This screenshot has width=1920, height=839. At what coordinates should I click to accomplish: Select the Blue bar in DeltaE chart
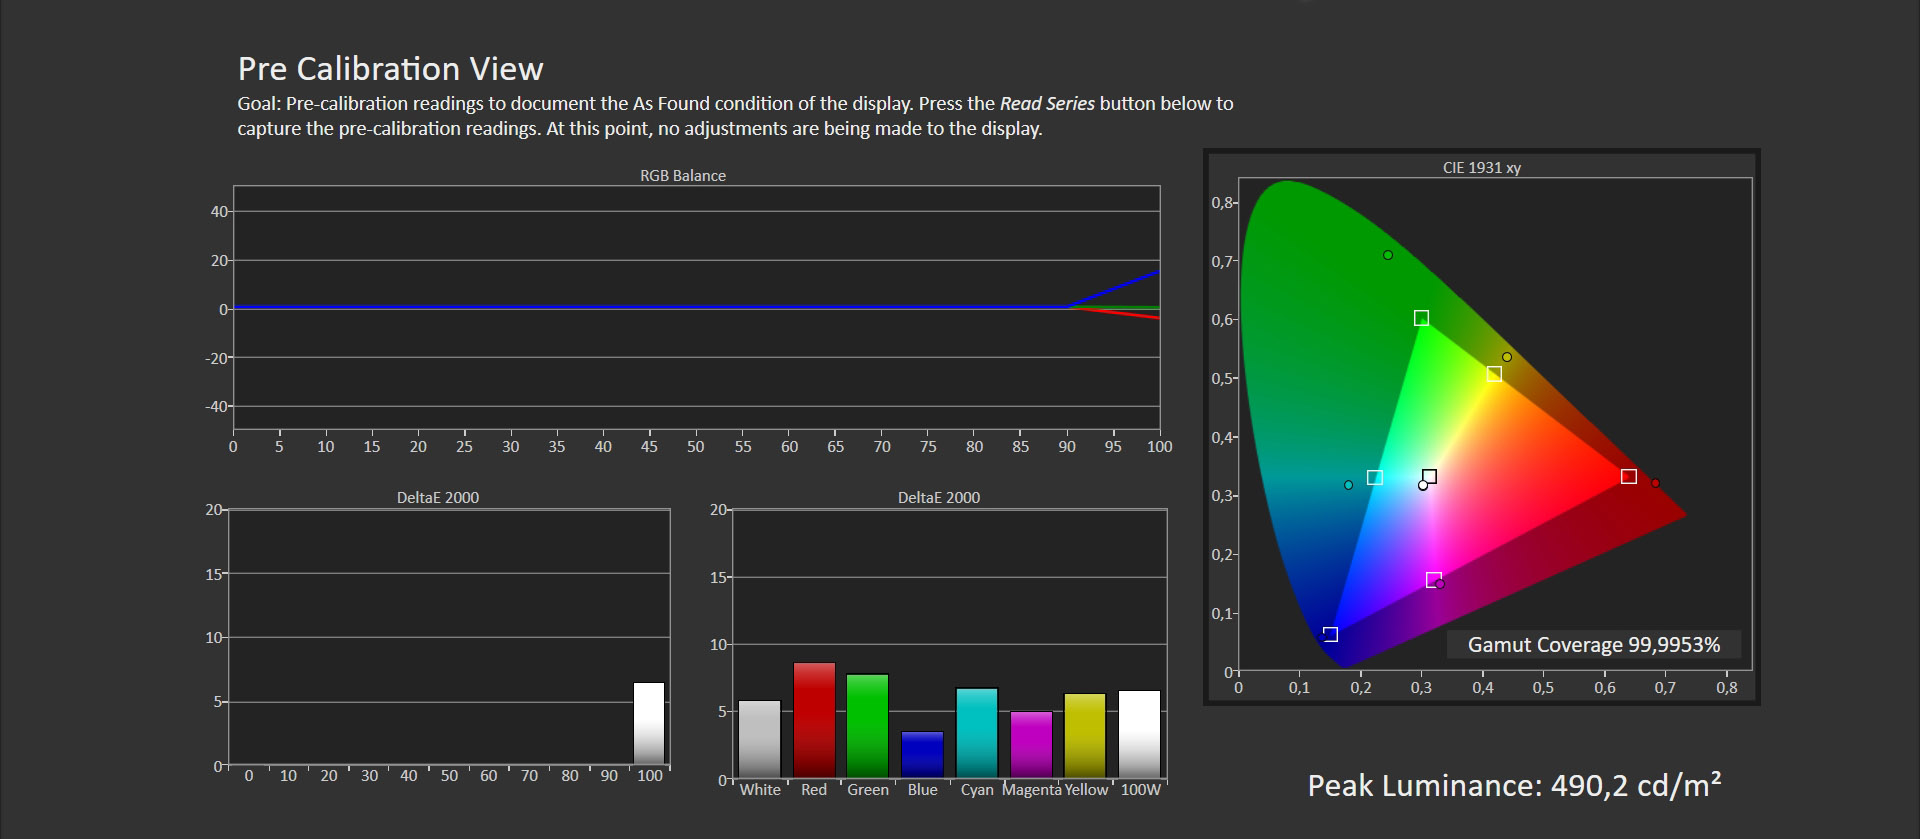922,755
